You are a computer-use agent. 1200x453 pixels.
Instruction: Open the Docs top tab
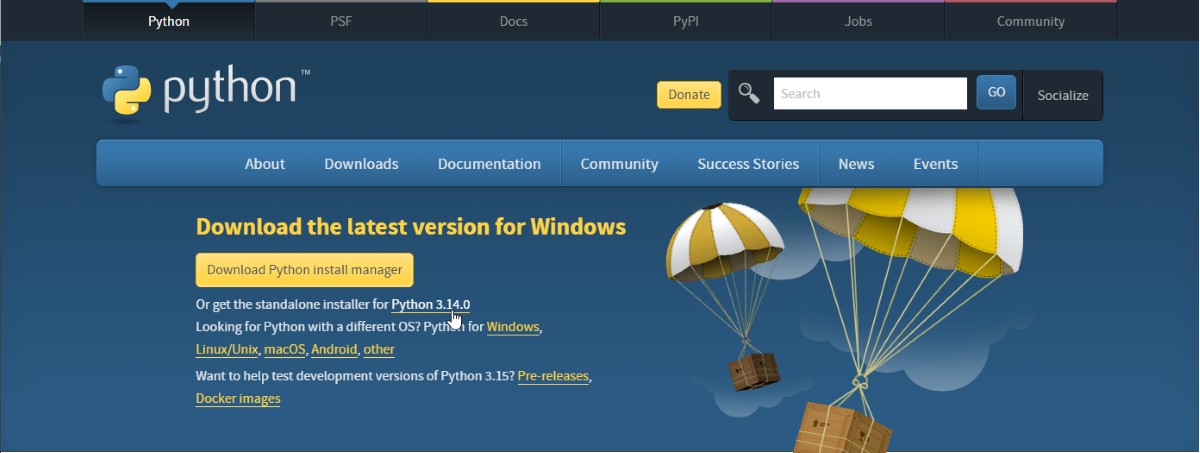[x=513, y=21]
